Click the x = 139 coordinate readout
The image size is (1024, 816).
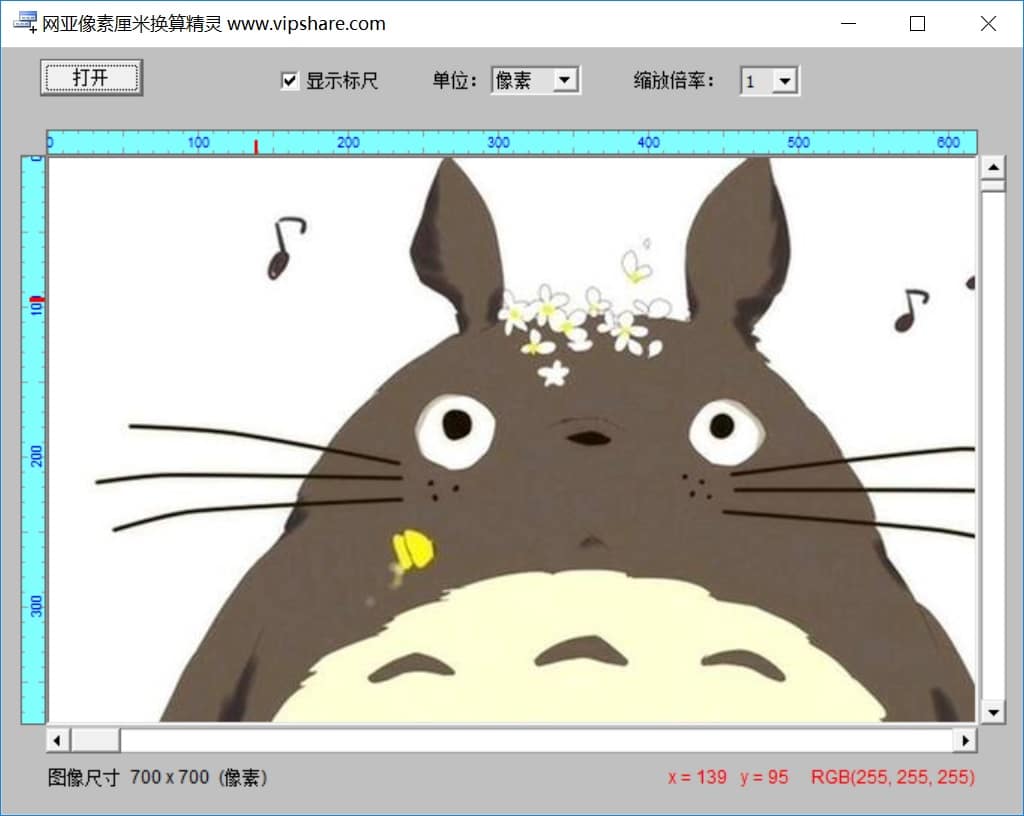tap(697, 777)
